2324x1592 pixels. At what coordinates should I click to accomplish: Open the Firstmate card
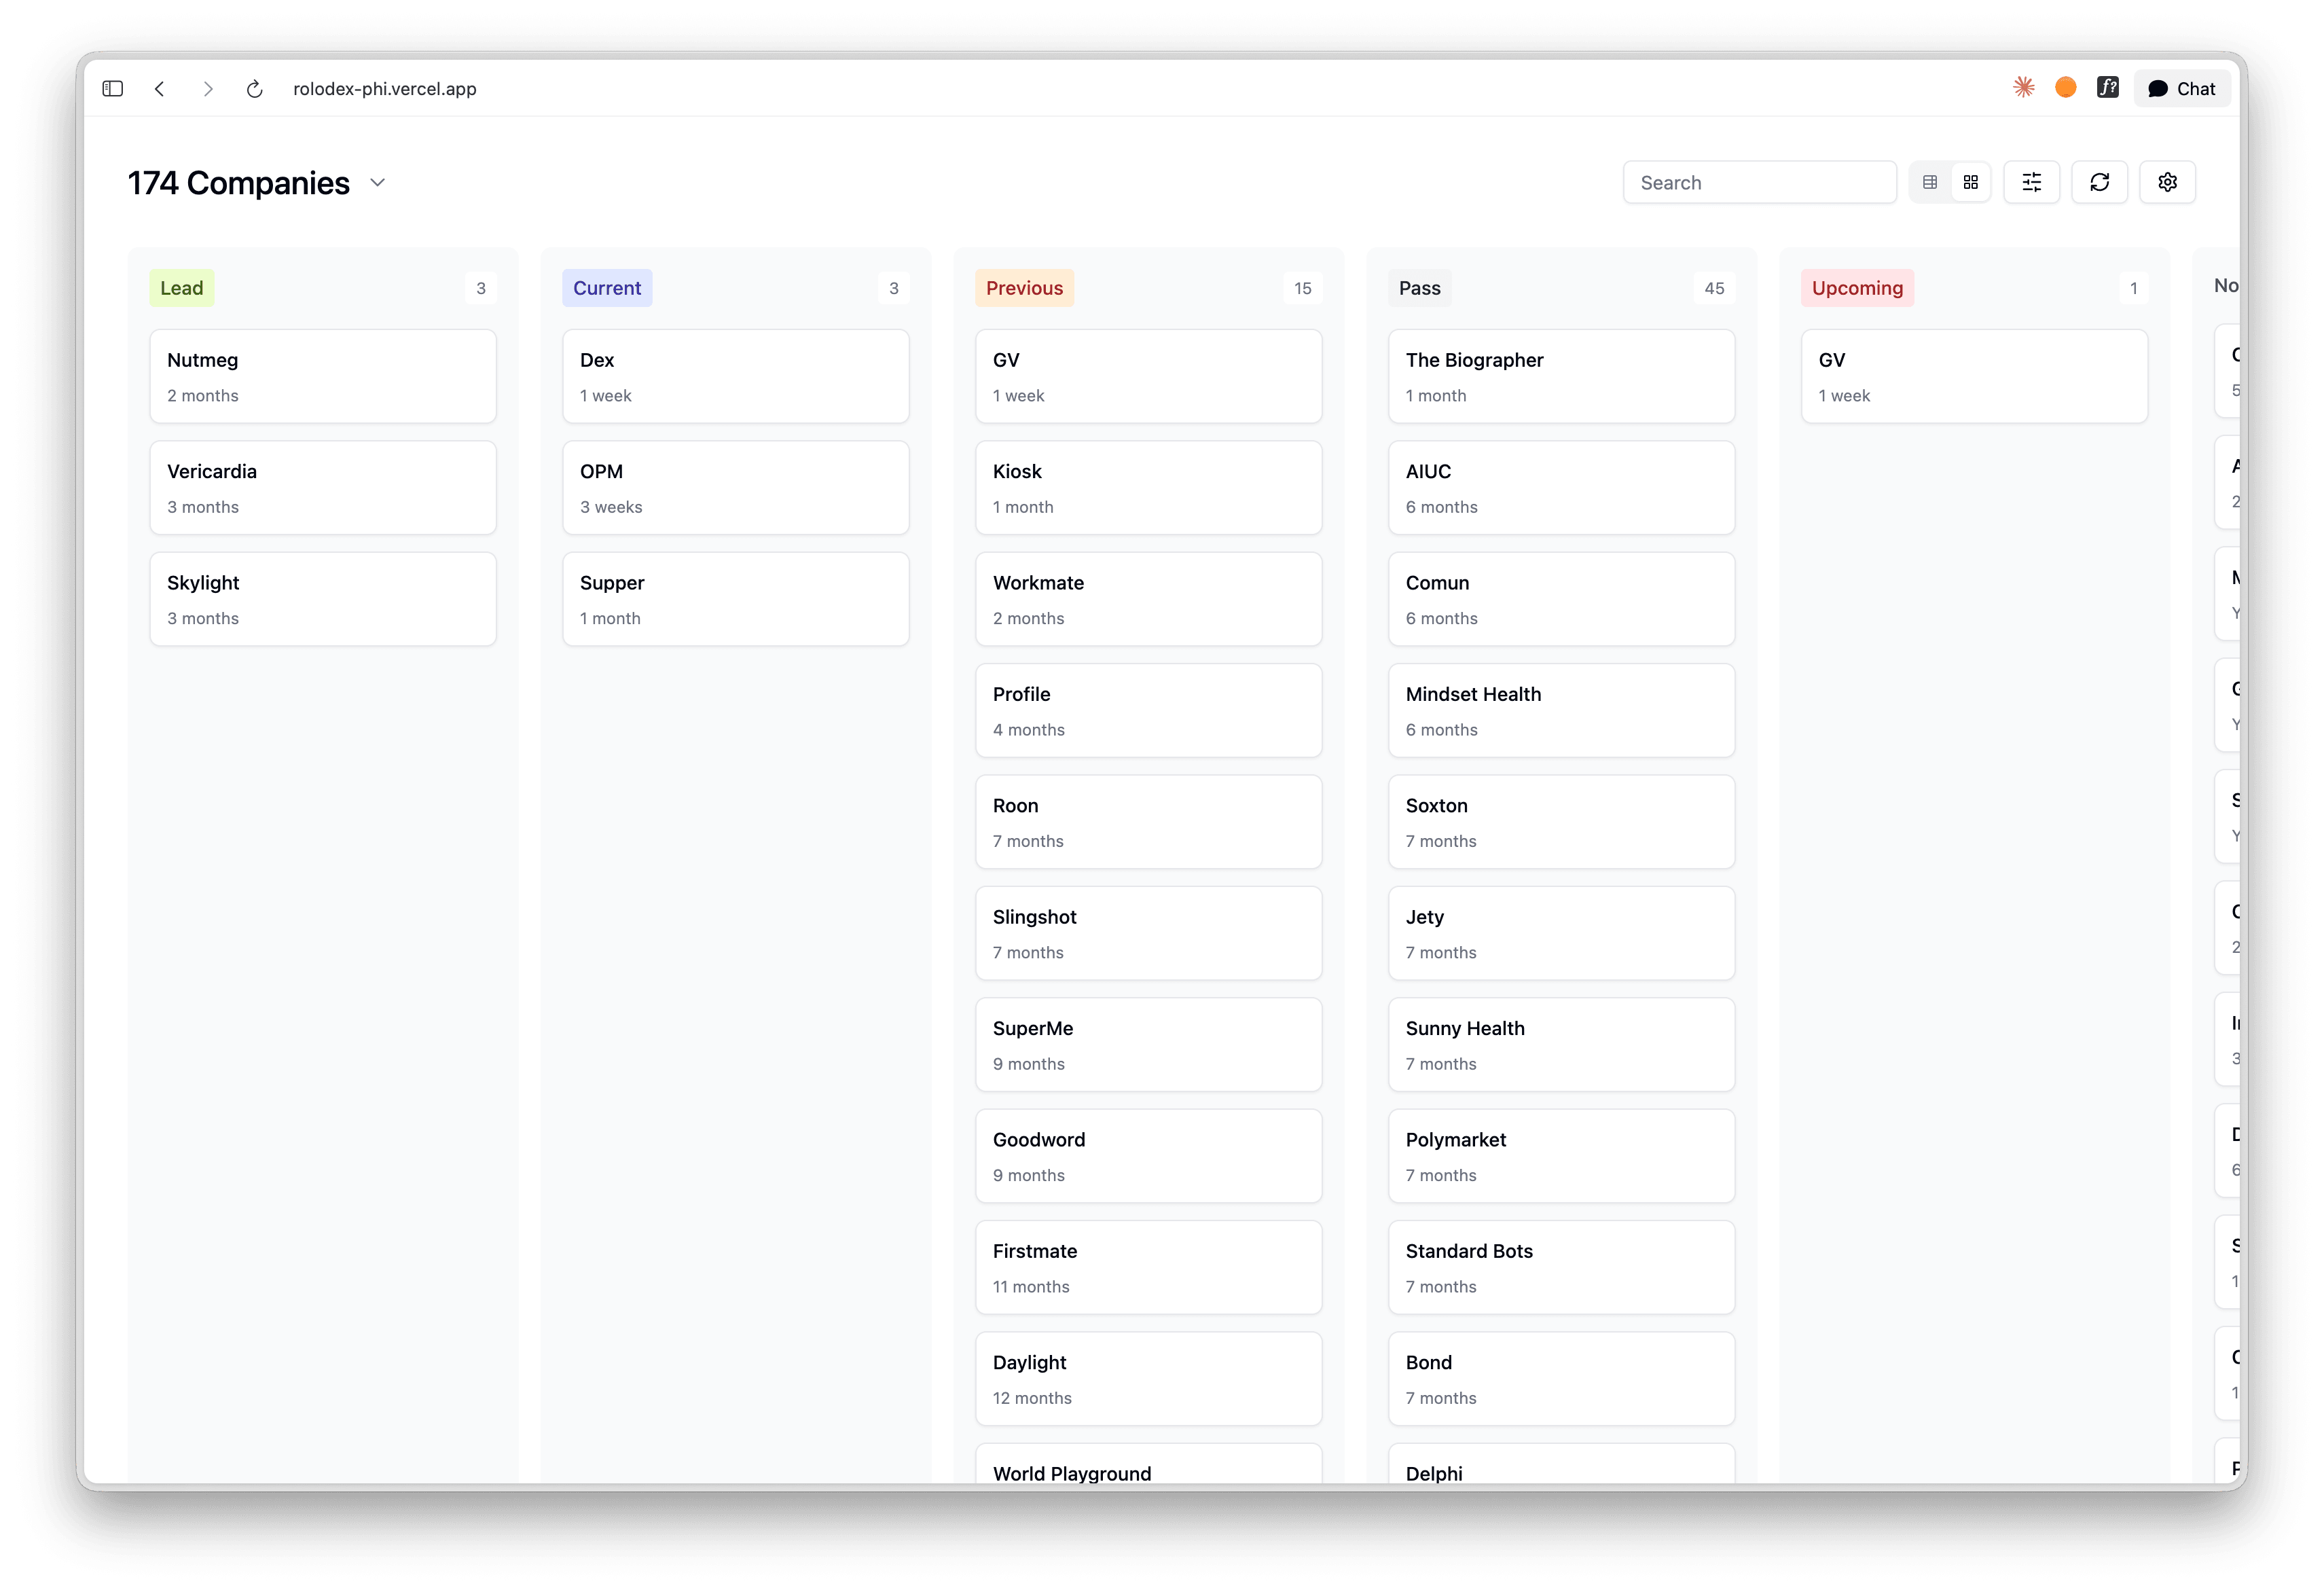pos(1149,1268)
